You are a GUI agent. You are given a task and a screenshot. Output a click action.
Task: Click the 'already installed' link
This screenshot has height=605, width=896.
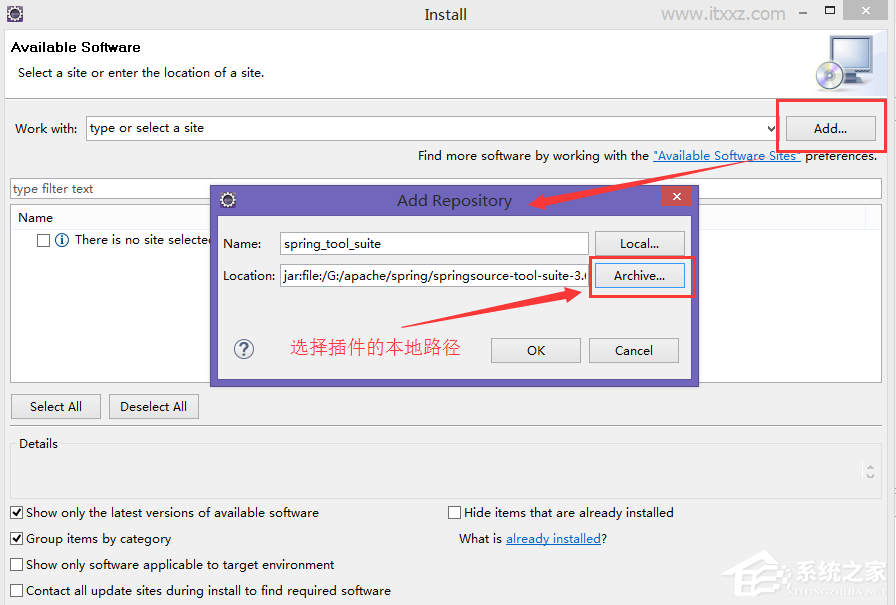click(553, 538)
